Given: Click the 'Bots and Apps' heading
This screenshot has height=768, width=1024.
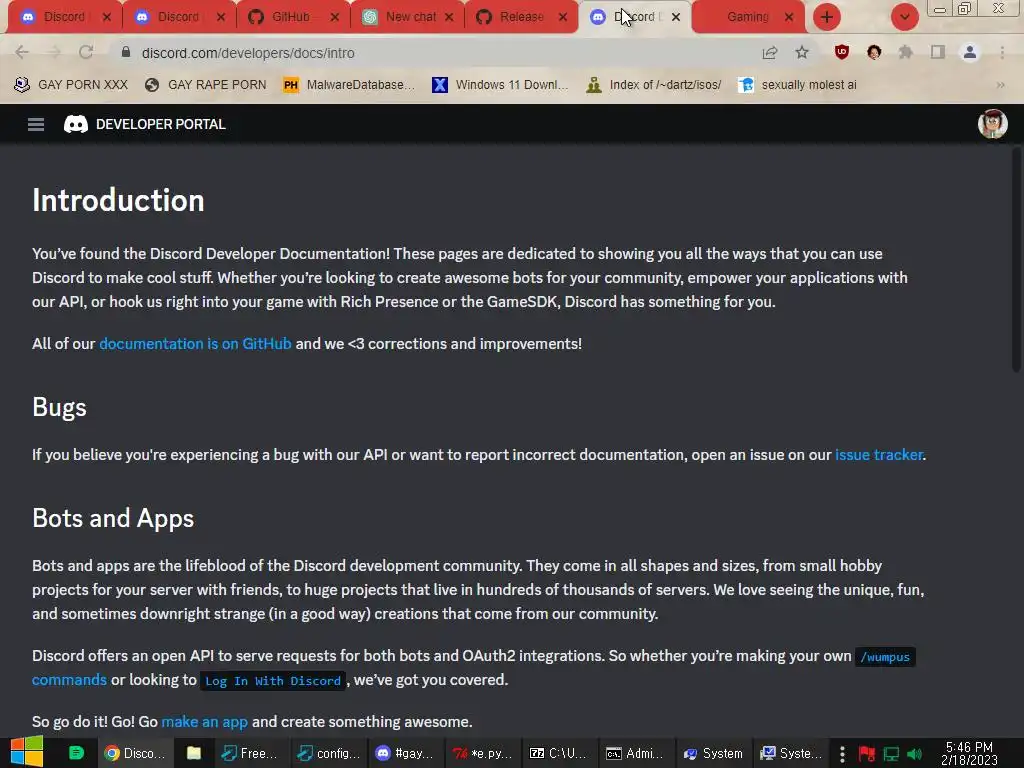Looking at the screenshot, I should (113, 518).
